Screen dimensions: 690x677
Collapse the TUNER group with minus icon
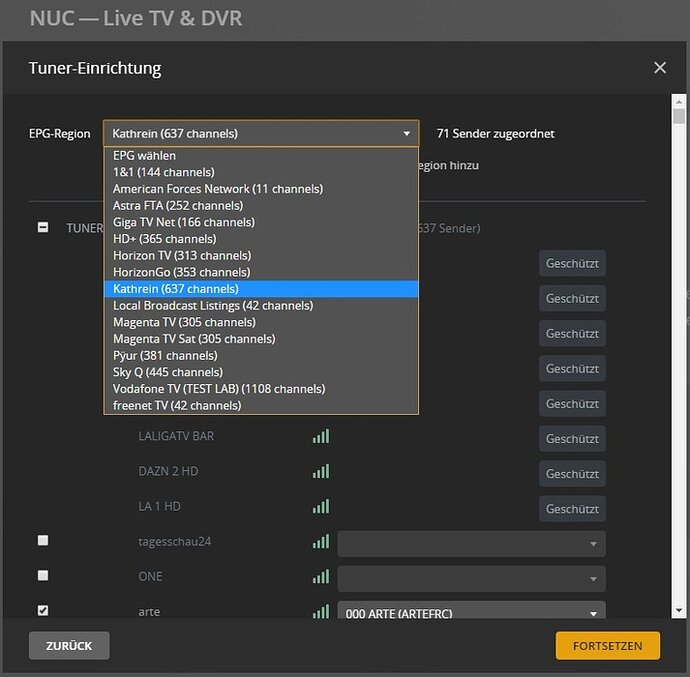point(43,227)
